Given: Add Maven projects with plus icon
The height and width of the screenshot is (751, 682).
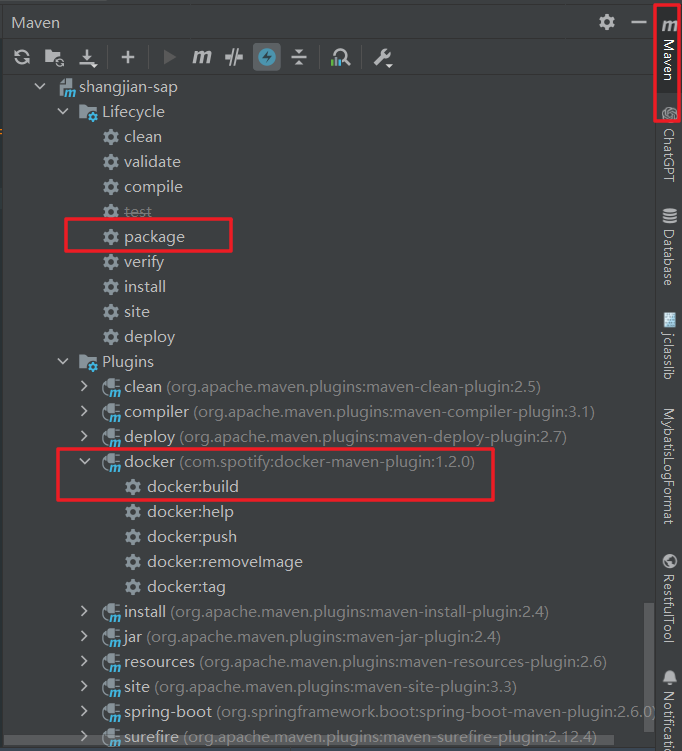Looking at the screenshot, I should [128, 57].
